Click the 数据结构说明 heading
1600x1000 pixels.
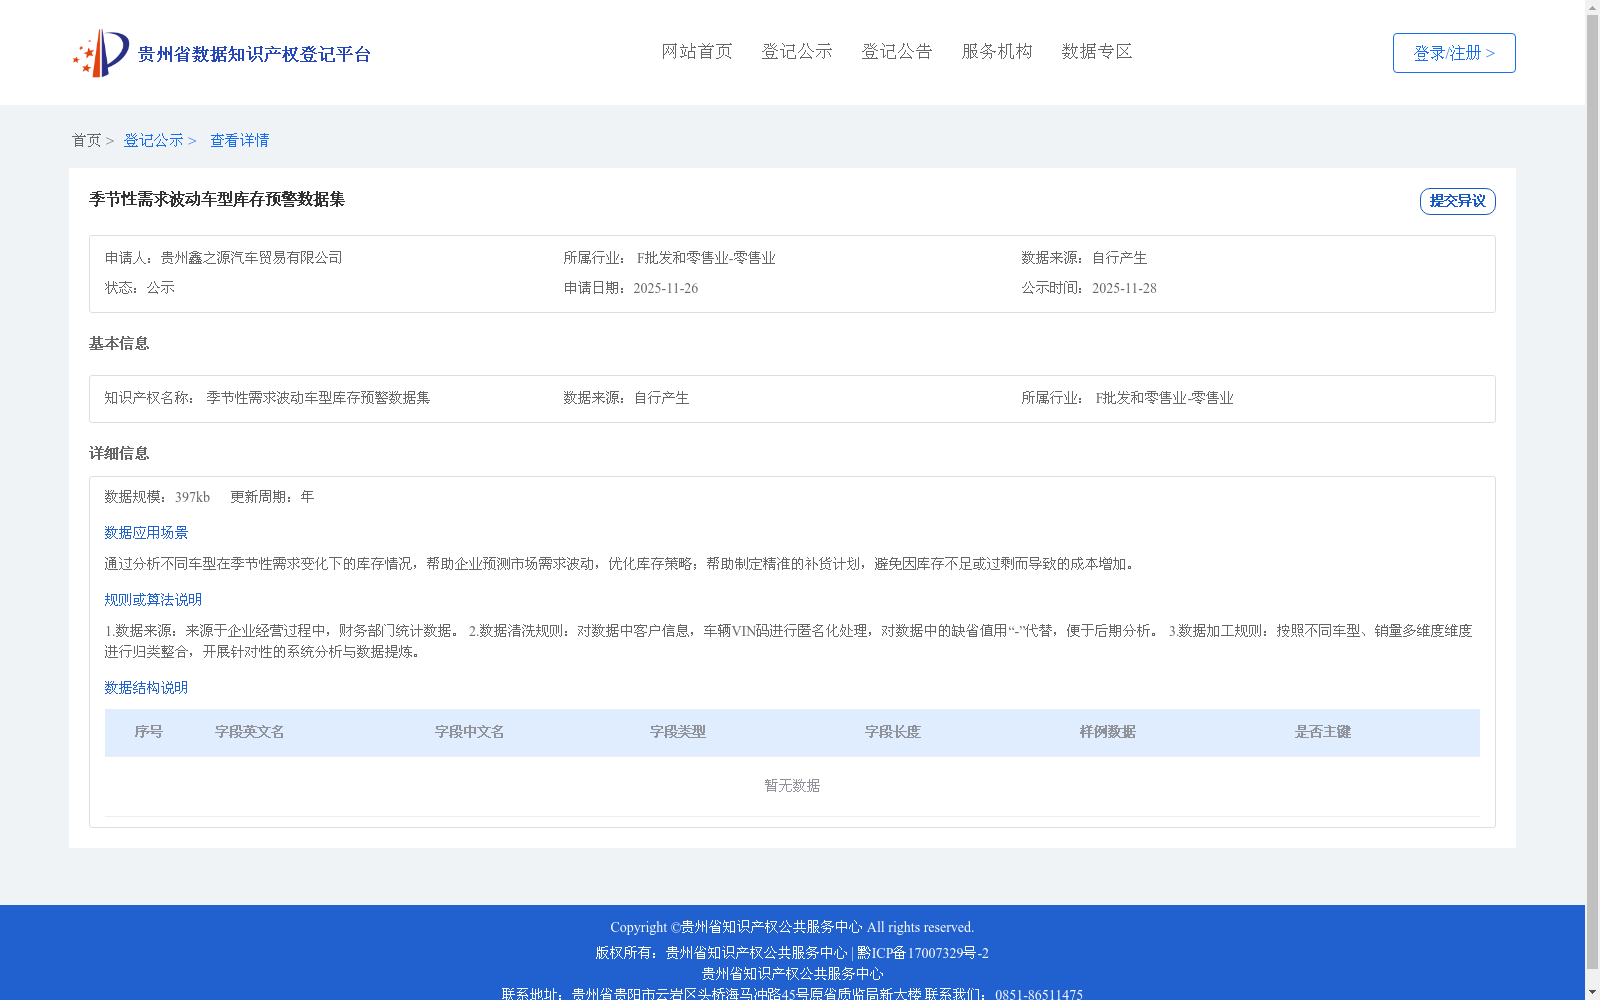click(x=146, y=688)
